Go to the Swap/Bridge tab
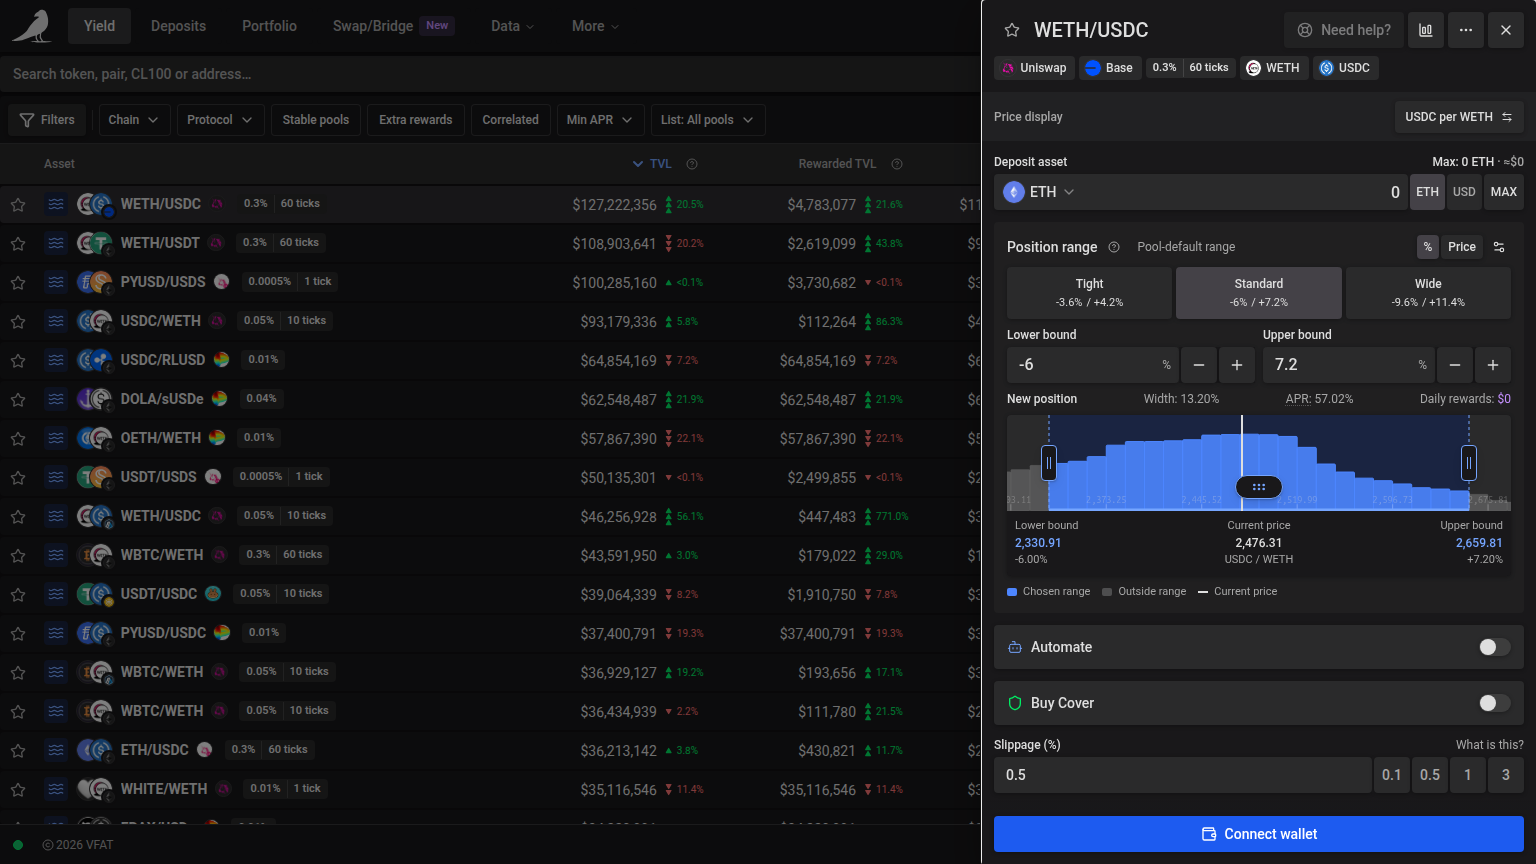The width and height of the screenshot is (1536, 864). tap(393, 26)
